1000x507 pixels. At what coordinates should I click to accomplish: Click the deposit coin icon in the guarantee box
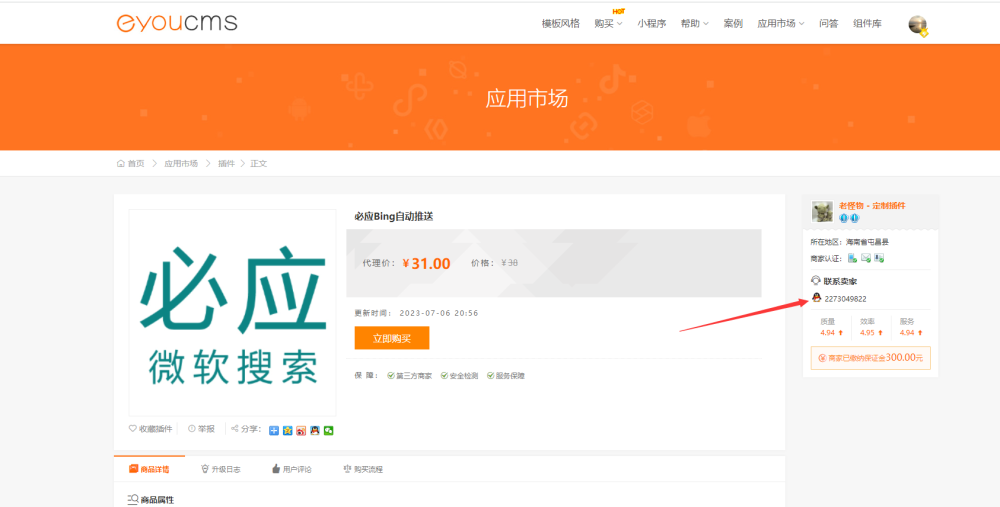click(823, 358)
